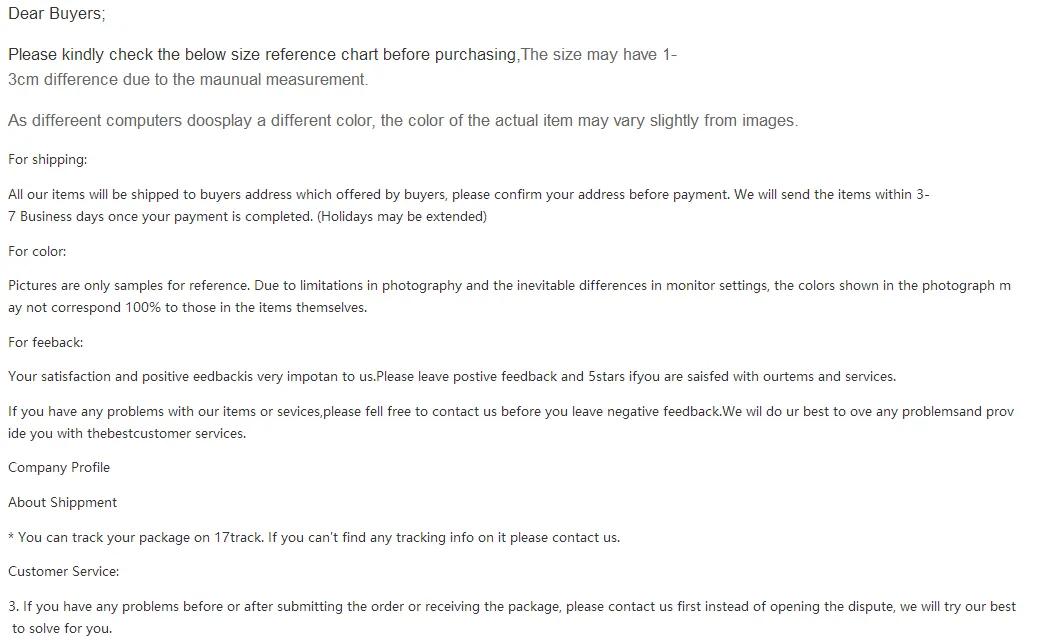Image resolution: width=1052 pixels, height=642 pixels.
Task: Click the "Dear Buyers;" greeting text
Action: click(57, 14)
